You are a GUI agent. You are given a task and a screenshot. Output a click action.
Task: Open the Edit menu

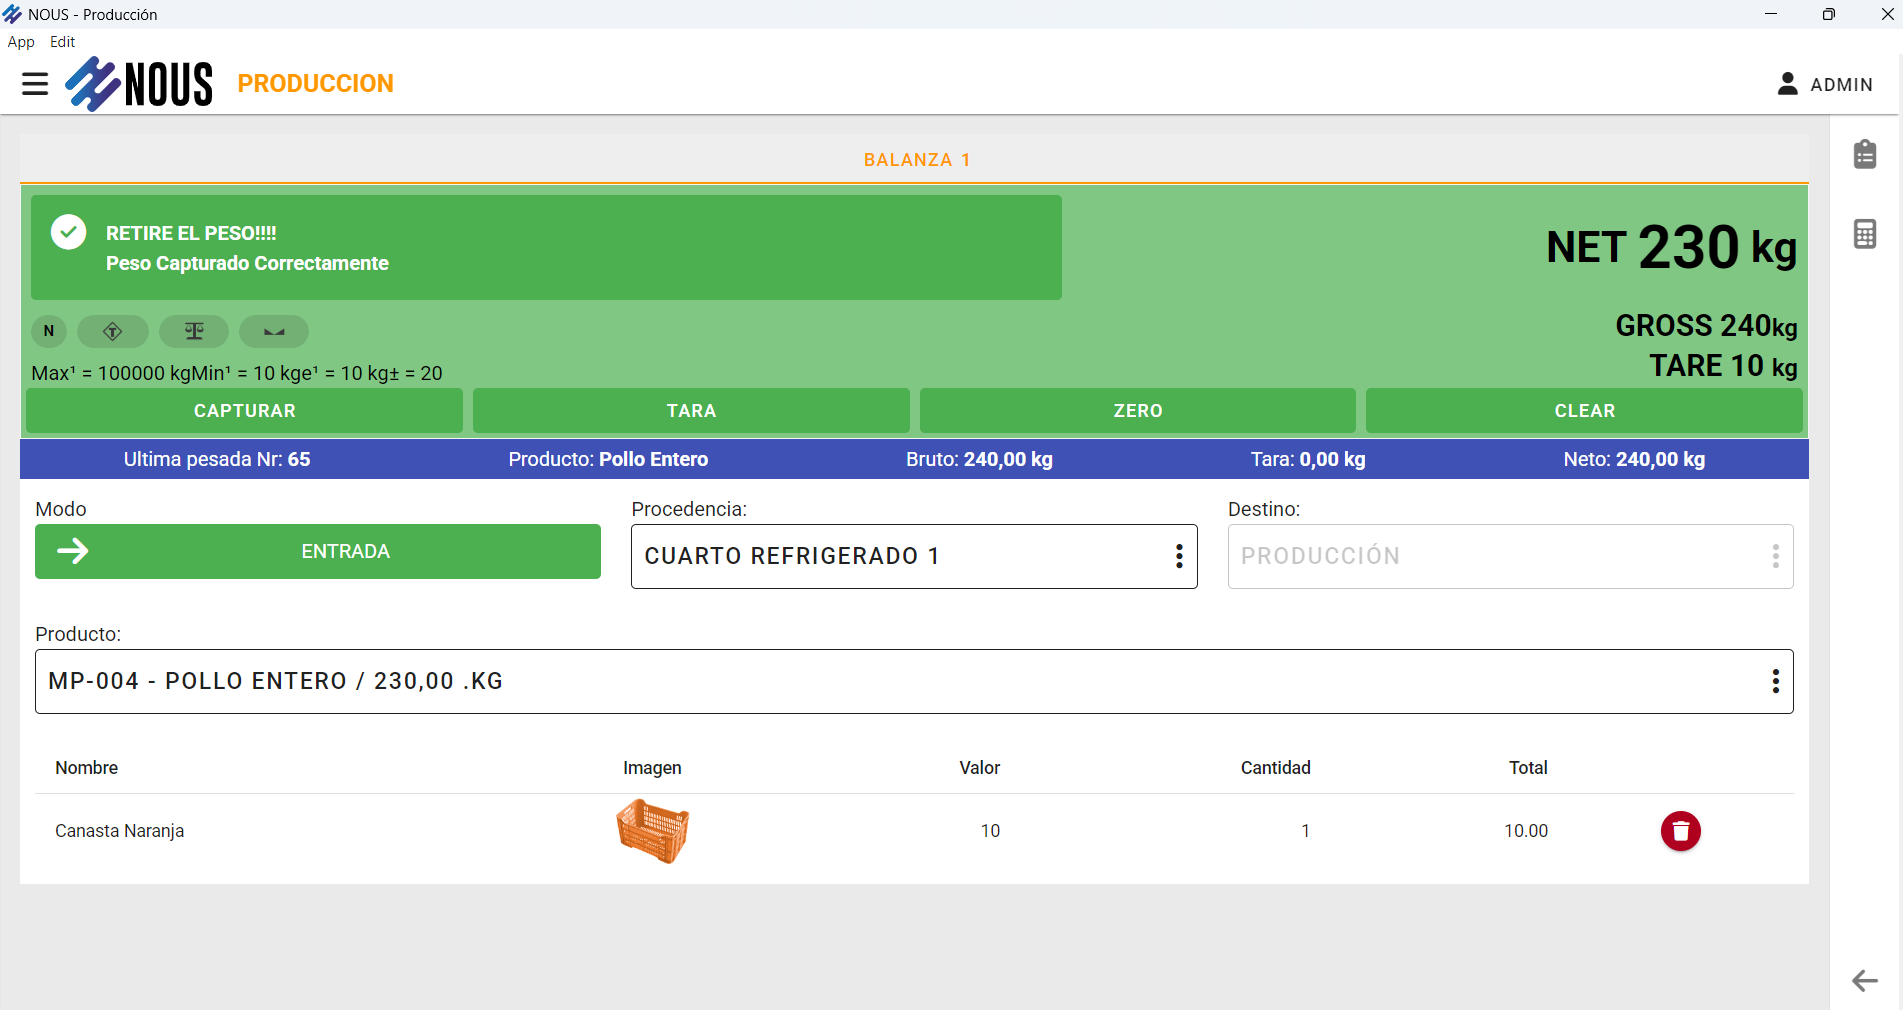(x=63, y=42)
